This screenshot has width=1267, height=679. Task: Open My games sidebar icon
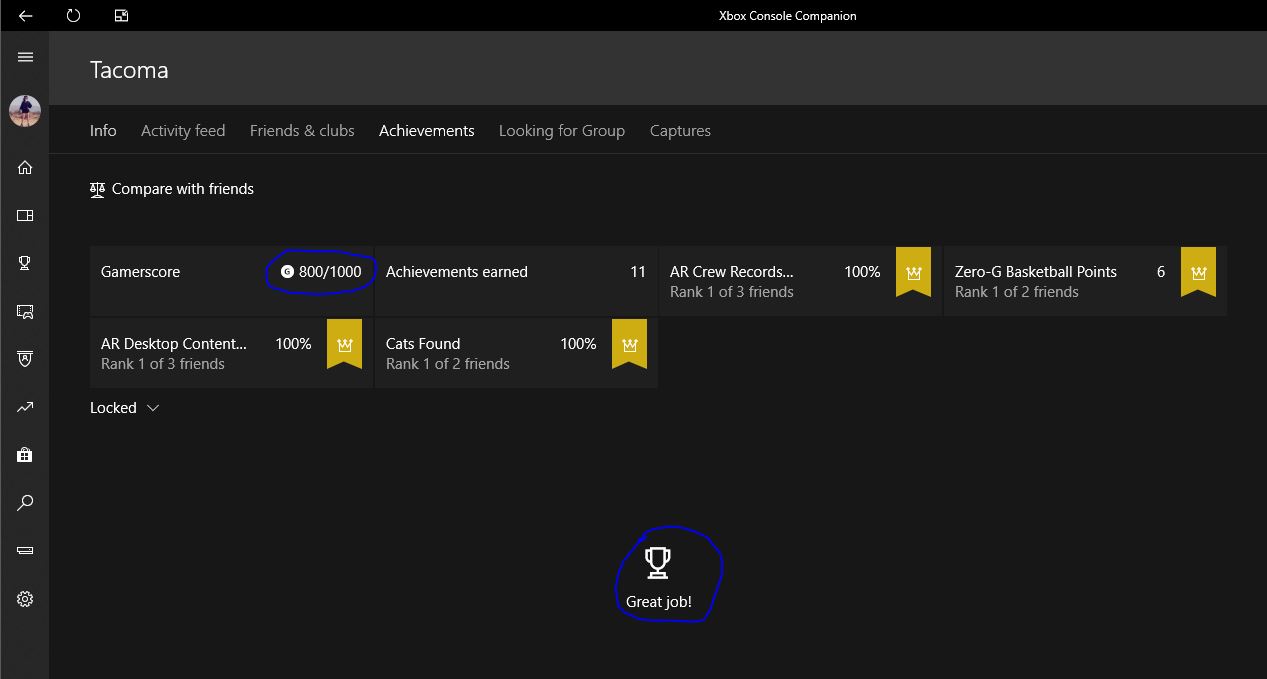click(x=25, y=215)
